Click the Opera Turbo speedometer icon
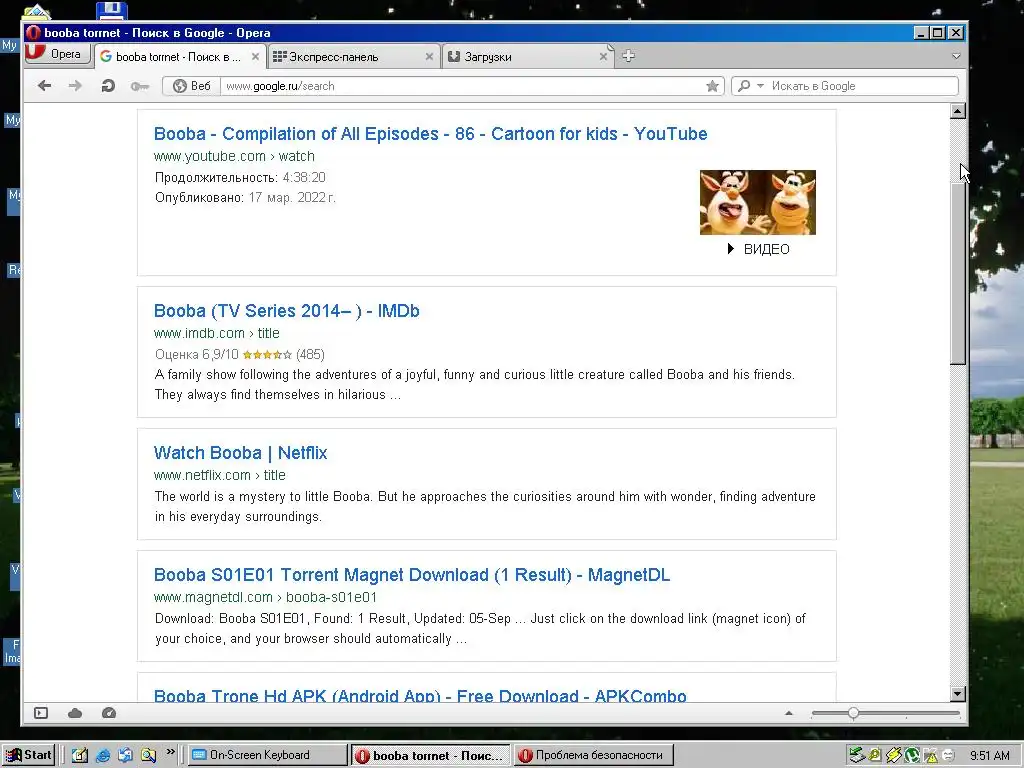 (109, 713)
